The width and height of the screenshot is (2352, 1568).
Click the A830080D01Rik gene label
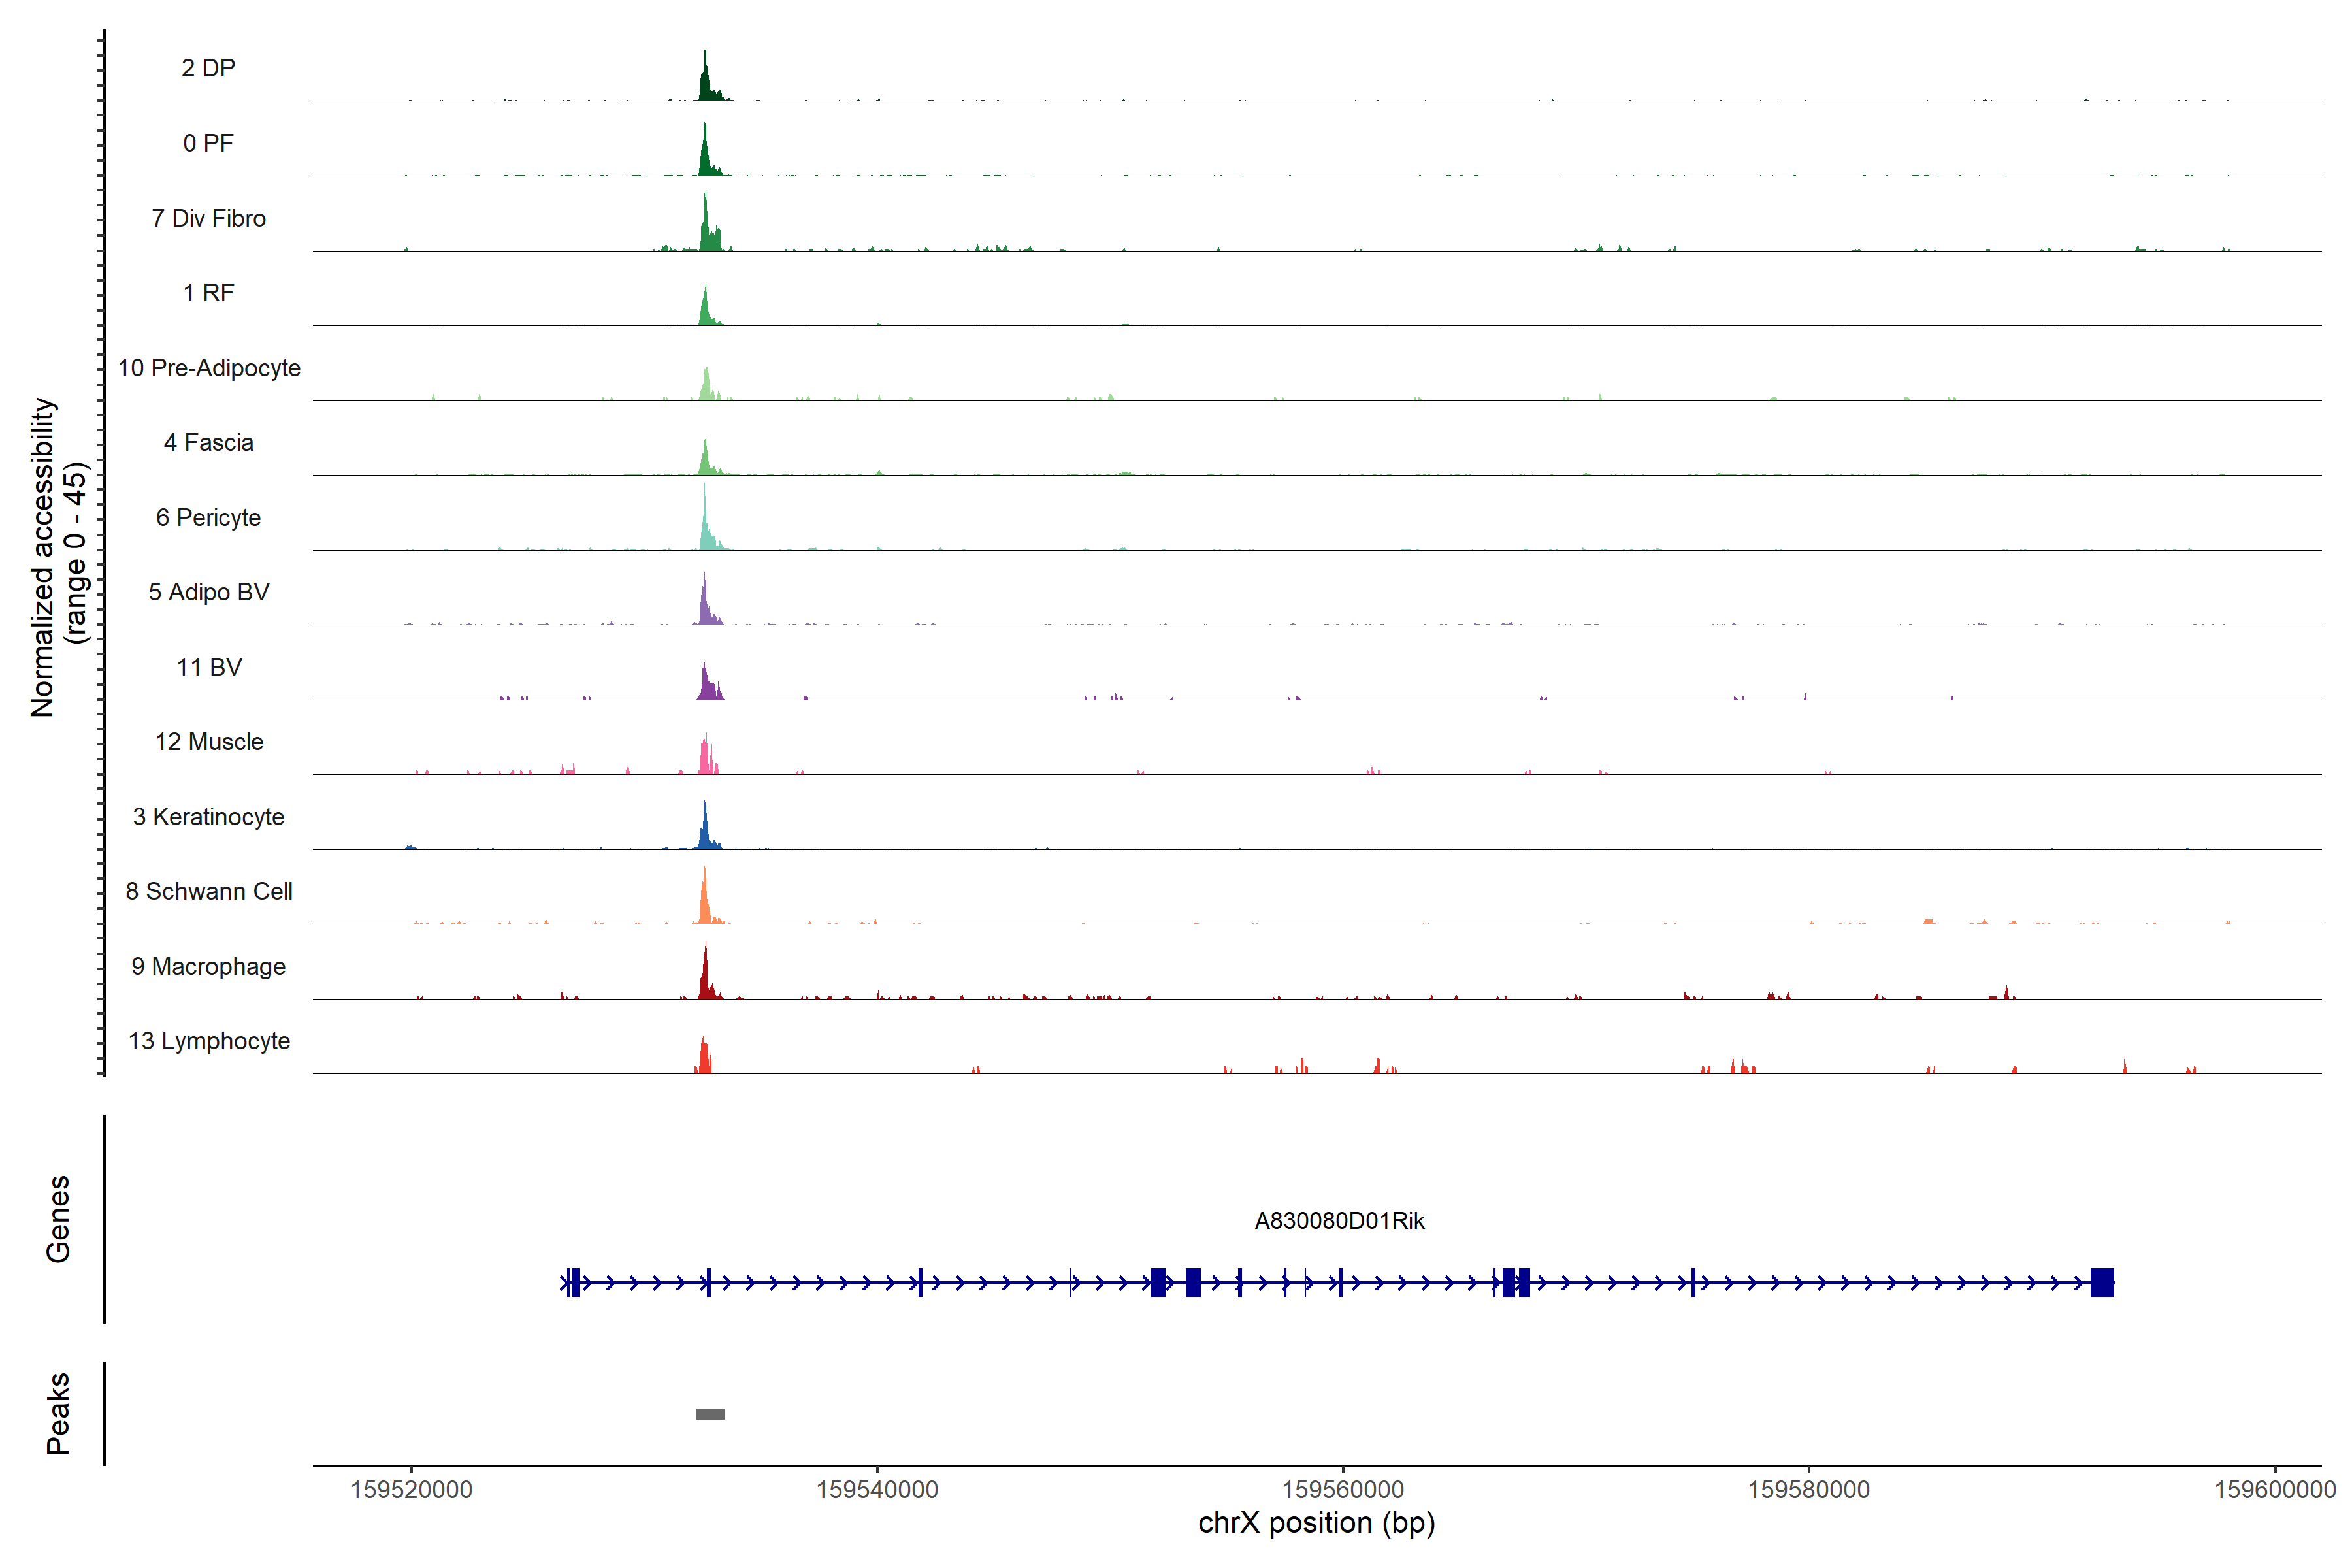click(x=1339, y=1220)
